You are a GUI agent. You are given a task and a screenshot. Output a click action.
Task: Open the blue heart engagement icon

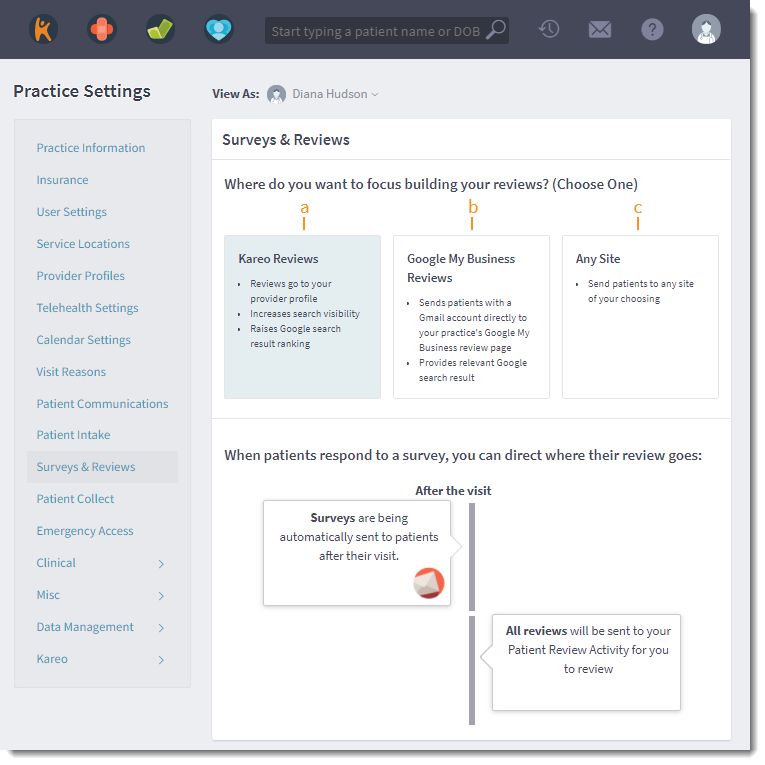[x=219, y=29]
